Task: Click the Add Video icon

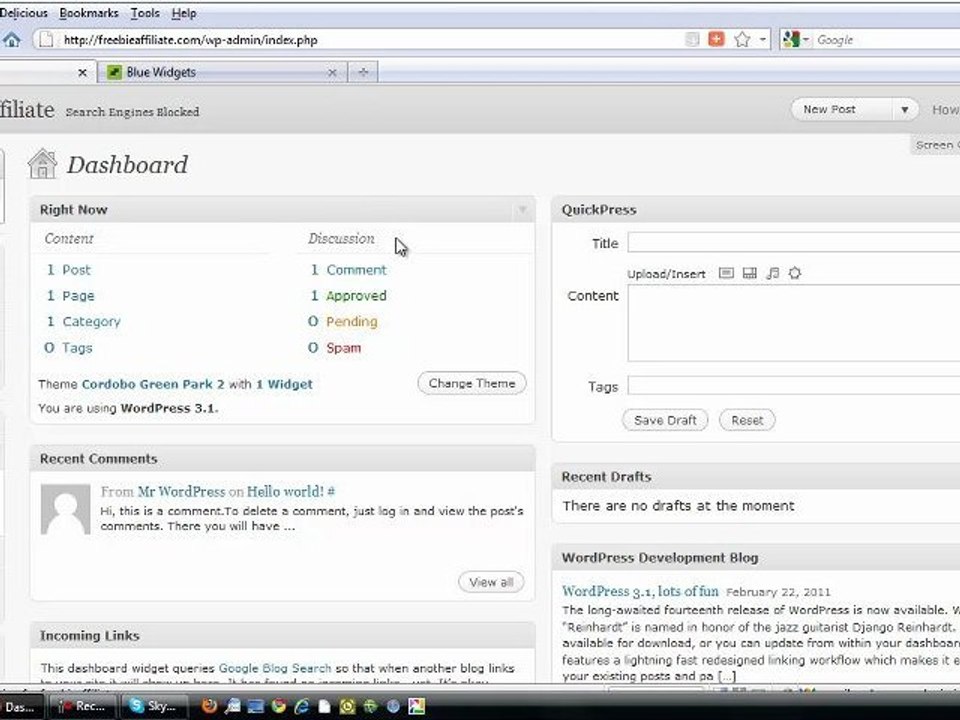Action: point(749,273)
